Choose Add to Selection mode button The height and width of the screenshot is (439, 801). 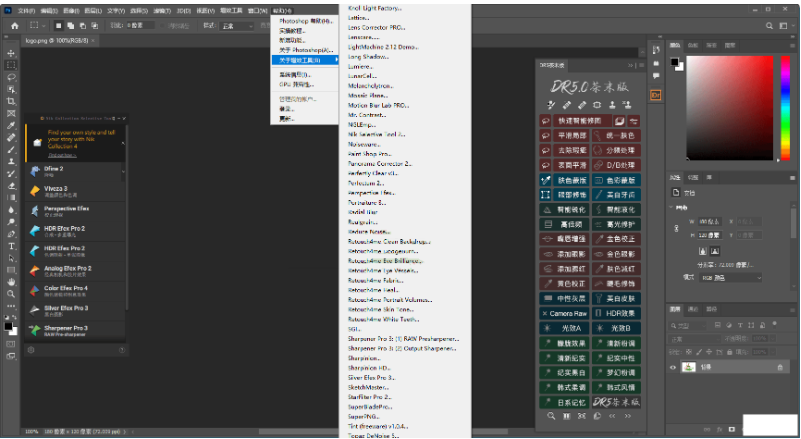(x=70, y=26)
